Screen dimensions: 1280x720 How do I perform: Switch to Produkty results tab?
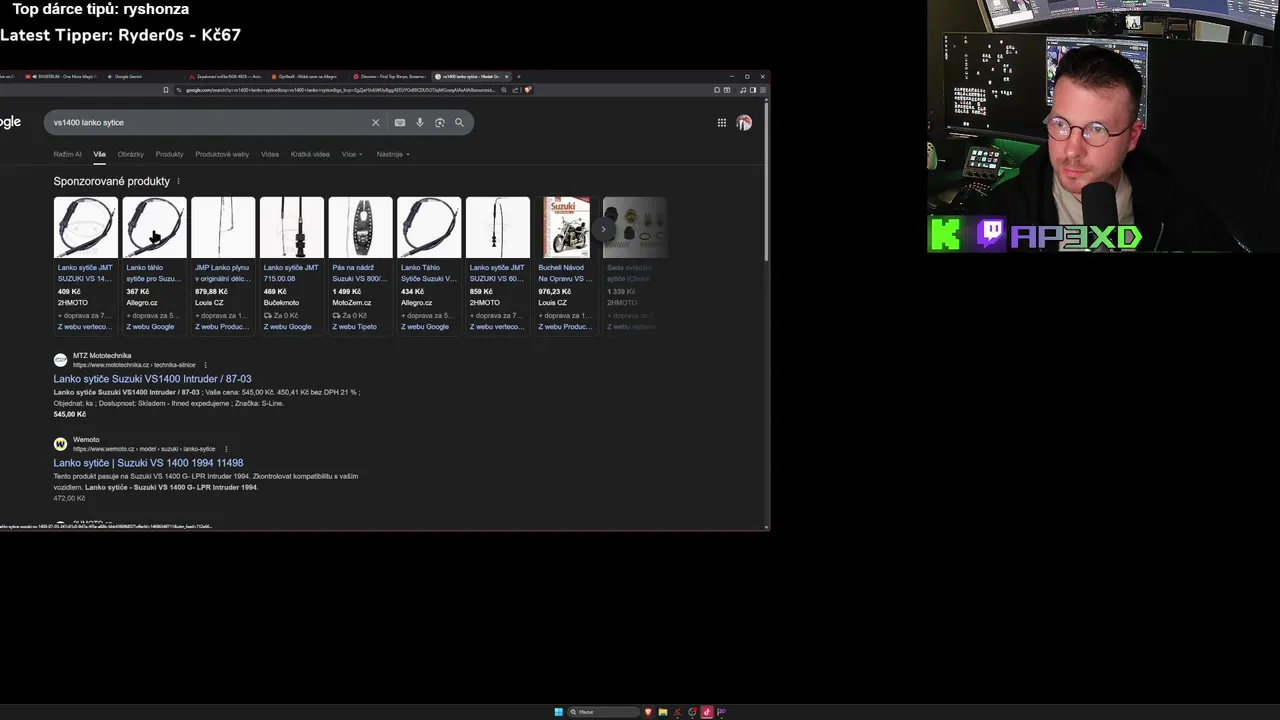coord(169,154)
